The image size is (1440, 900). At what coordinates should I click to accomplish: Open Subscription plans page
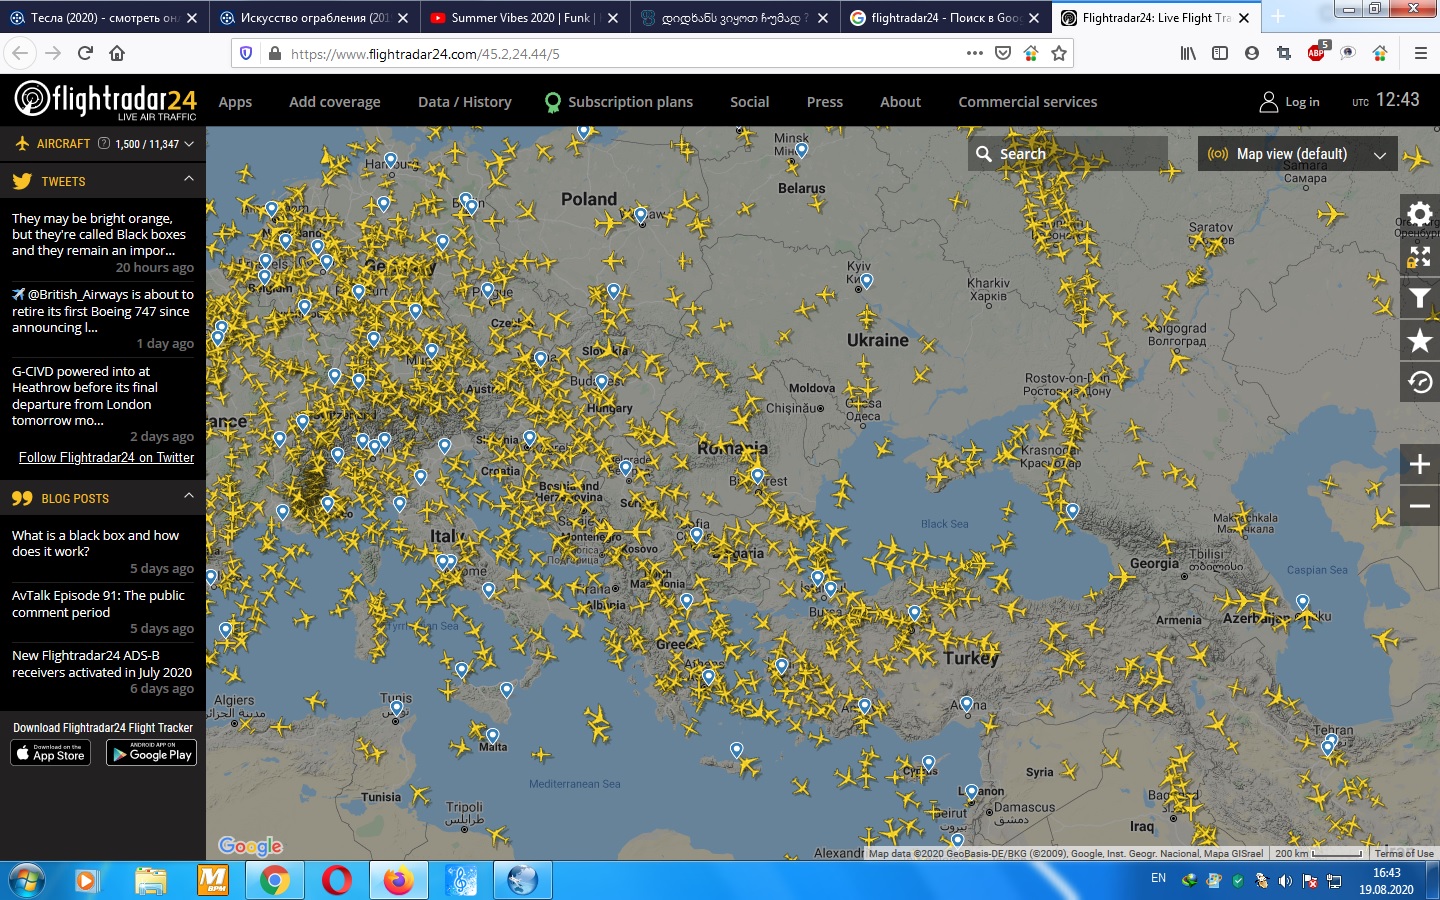tap(619, 102)
